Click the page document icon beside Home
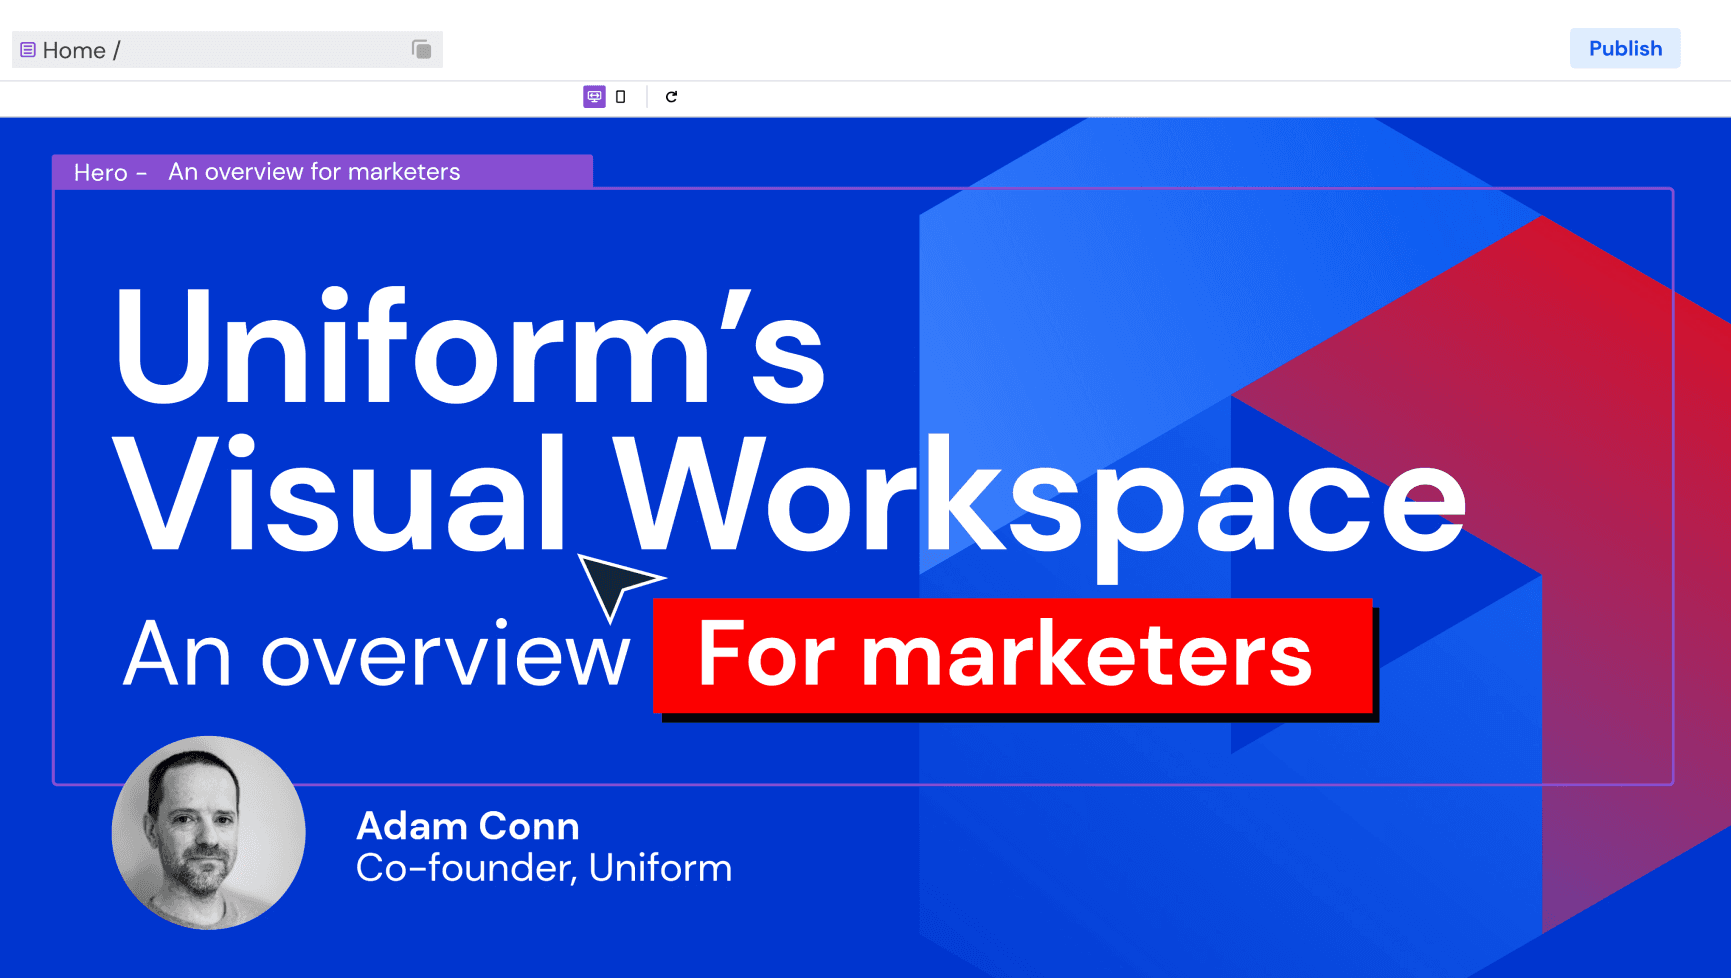 (28, 50)
